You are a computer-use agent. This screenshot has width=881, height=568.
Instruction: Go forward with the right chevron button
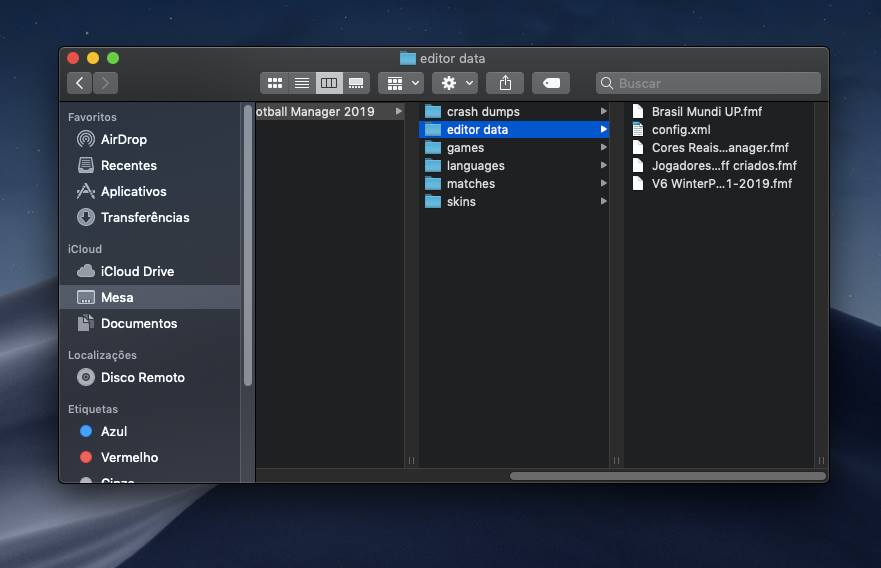point(106,83)
